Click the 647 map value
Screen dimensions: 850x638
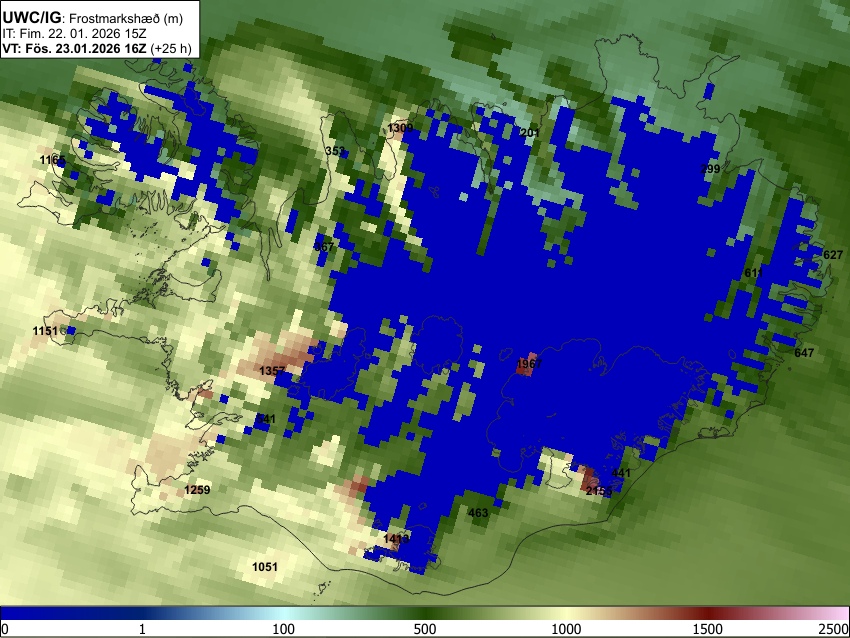tap(804, 353)
